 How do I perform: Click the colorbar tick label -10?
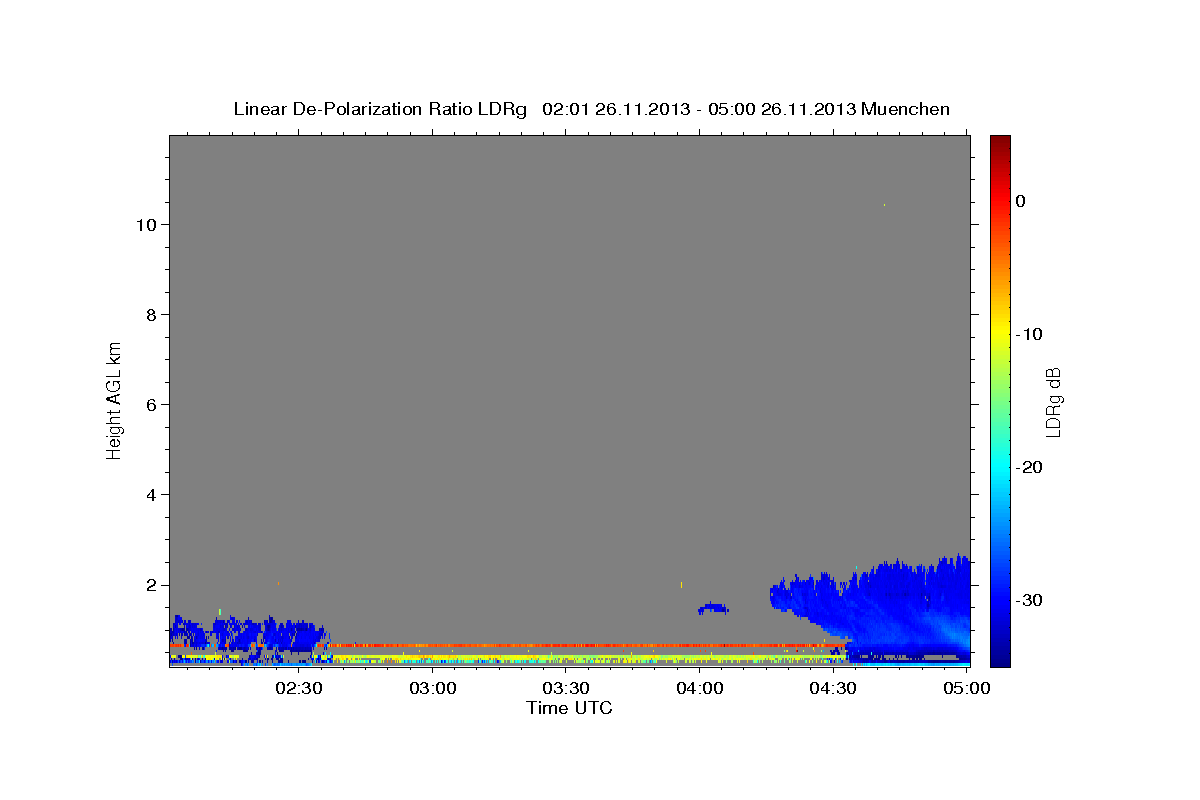[1029, 334]
